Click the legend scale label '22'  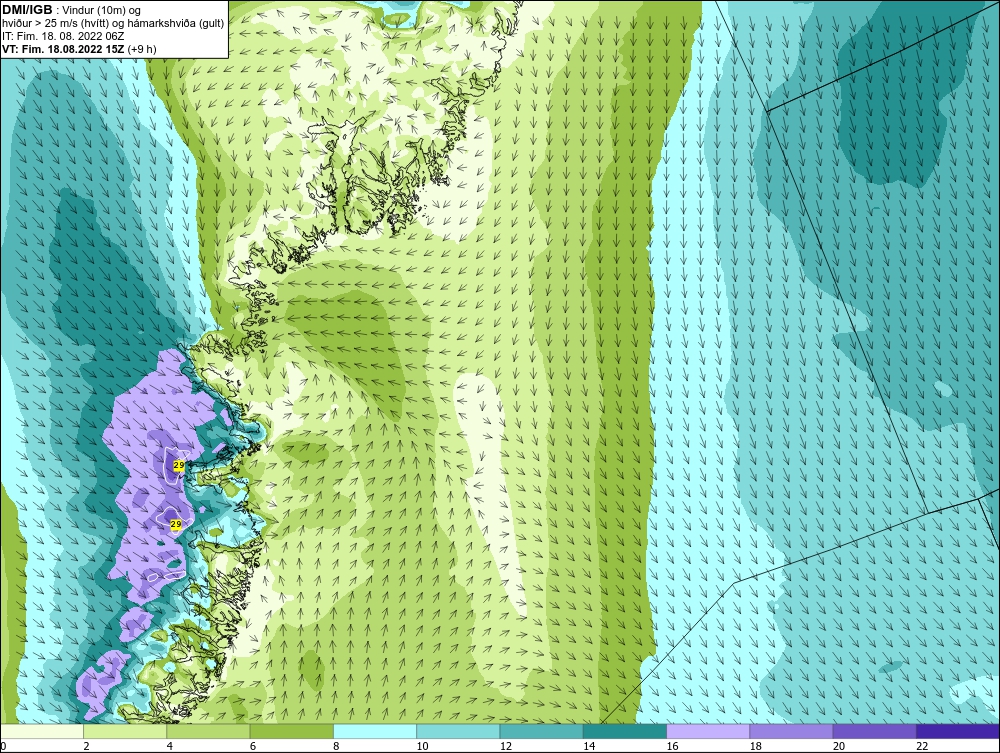coord(922,747)
